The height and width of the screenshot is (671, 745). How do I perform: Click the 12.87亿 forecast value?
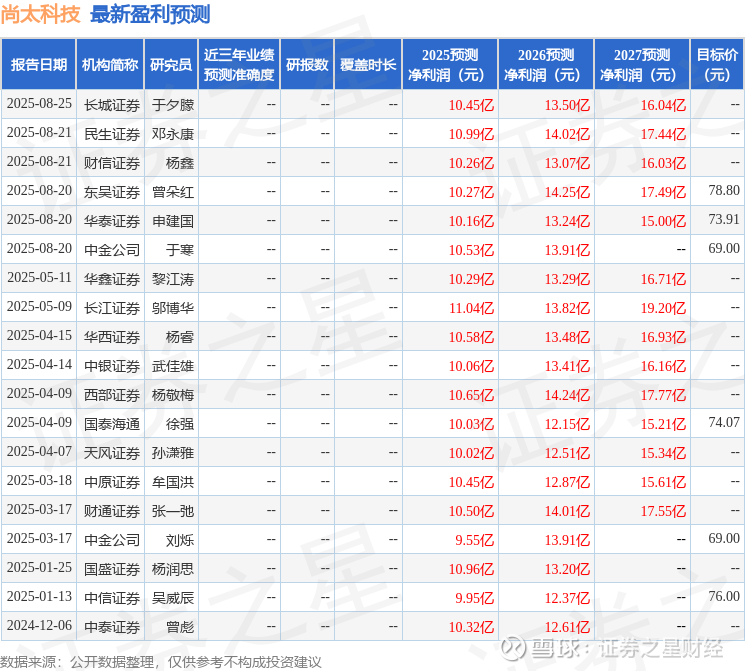click(567, 482)
